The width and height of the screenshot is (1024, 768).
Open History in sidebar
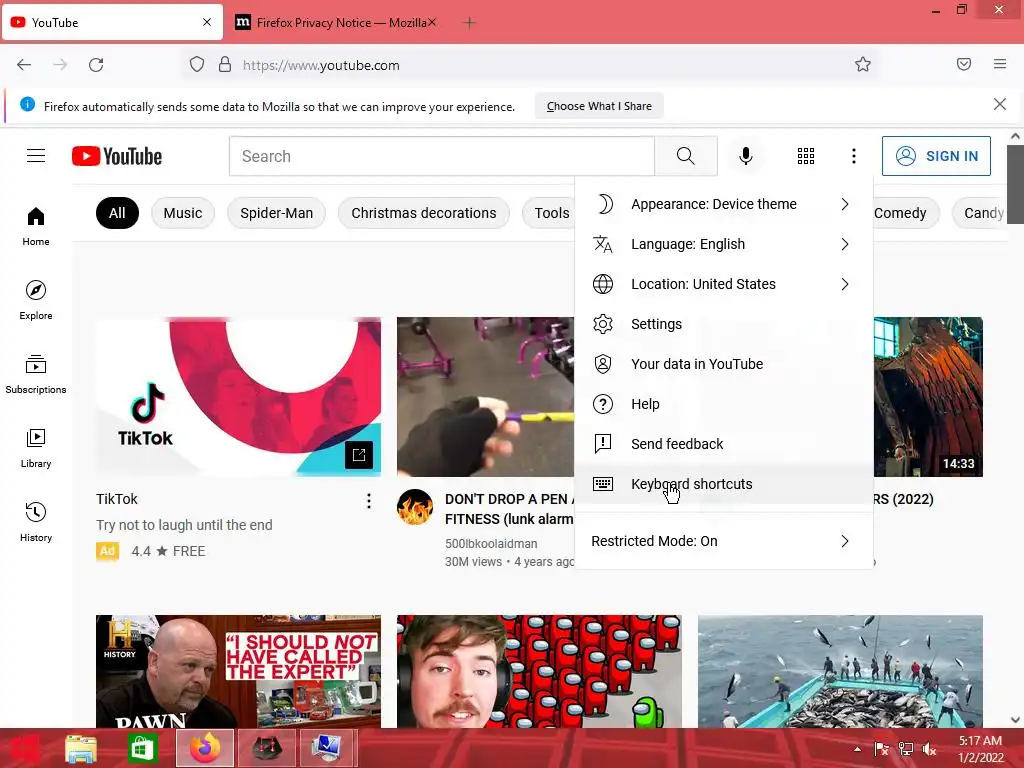click(36, 522)
